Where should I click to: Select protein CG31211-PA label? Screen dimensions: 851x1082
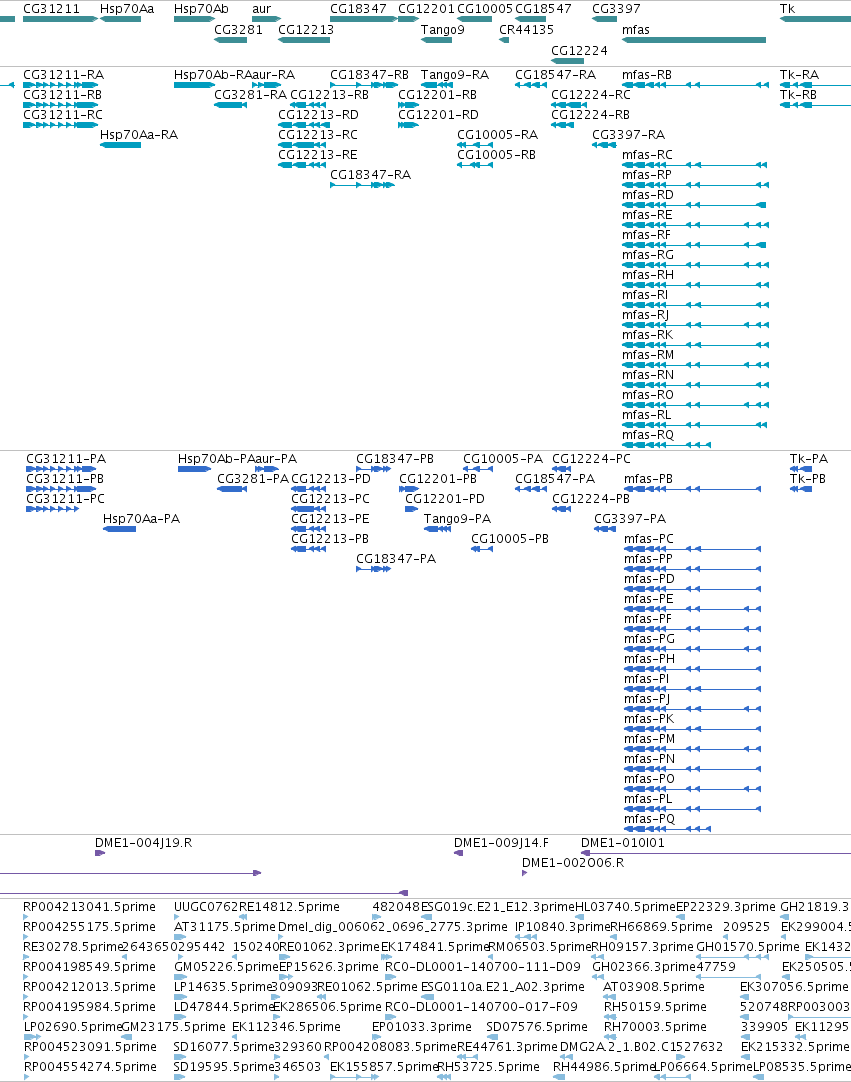[x=66, y=459]
